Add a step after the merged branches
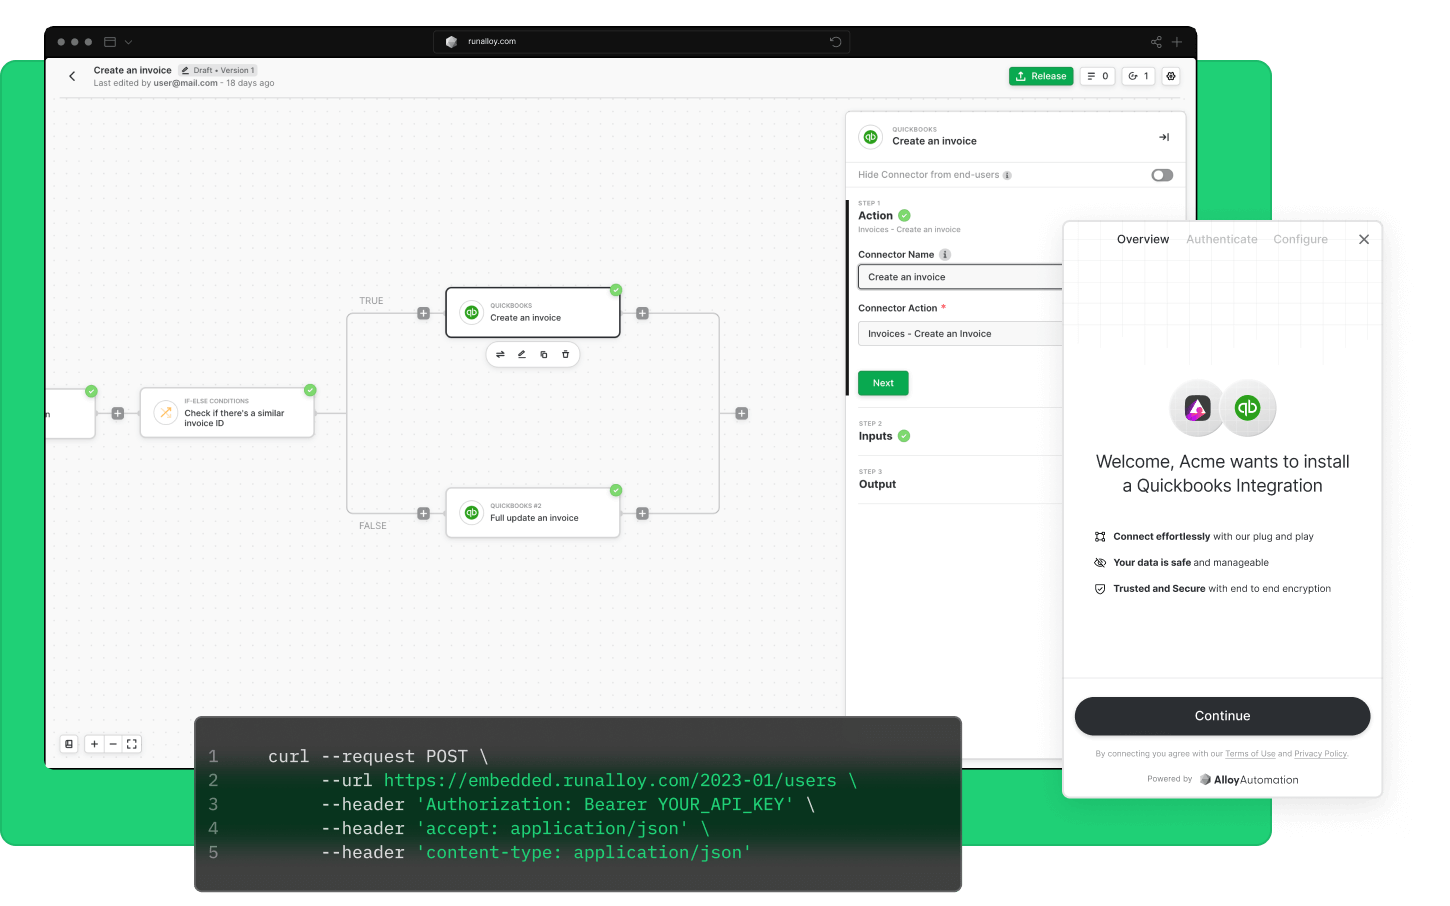Screen dimensions: 1450x906 [x=741, y=413]
